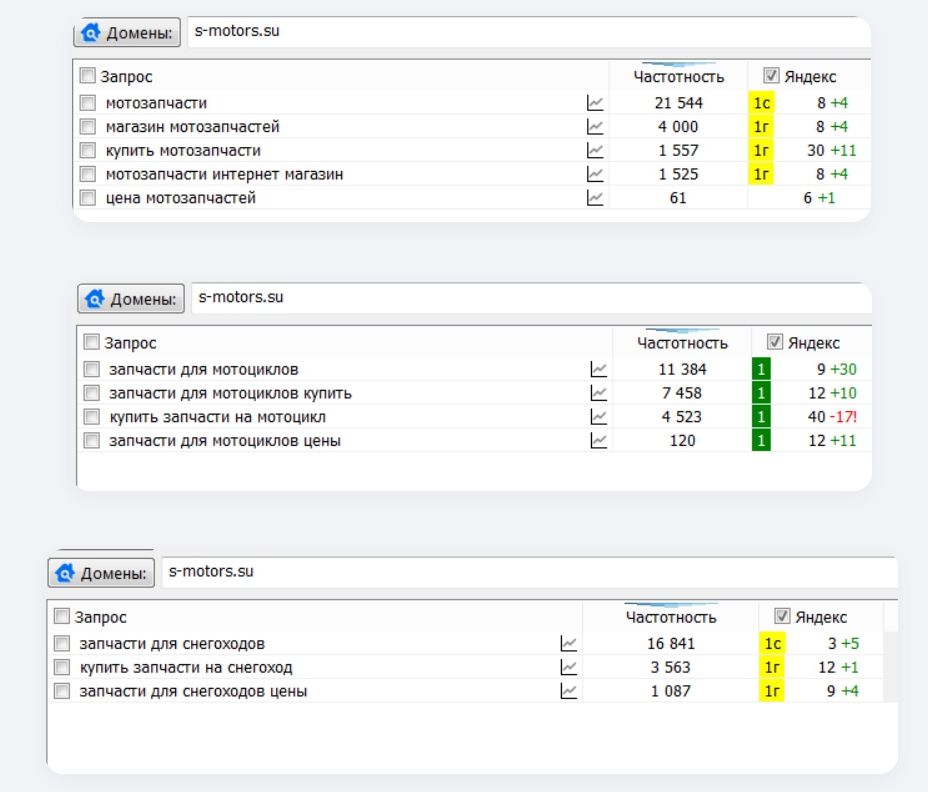Viewport: 928px width, 792px height.
Task: Click the Домены button above motorcycle queries
Action: 131,298
